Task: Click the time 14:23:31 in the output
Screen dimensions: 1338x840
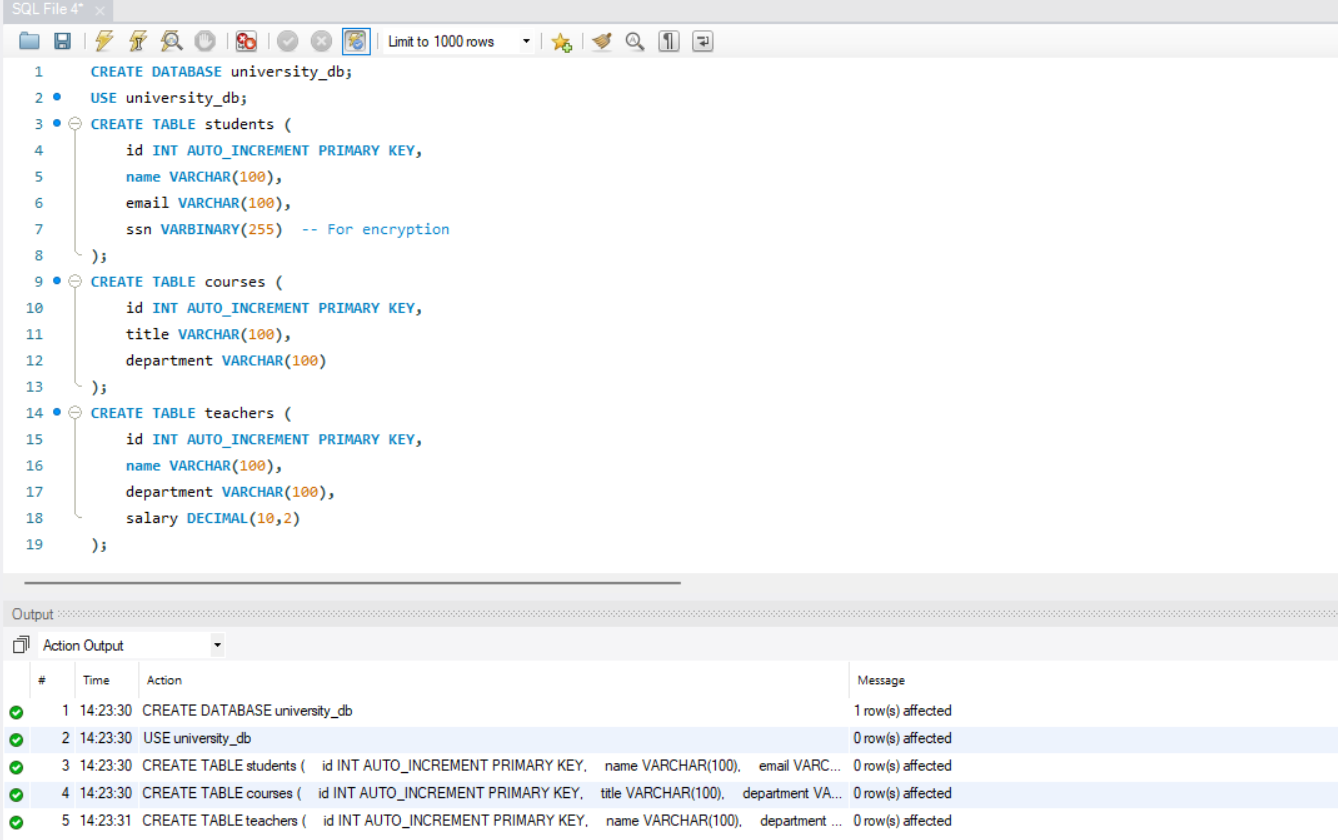Action: [105, 821]
